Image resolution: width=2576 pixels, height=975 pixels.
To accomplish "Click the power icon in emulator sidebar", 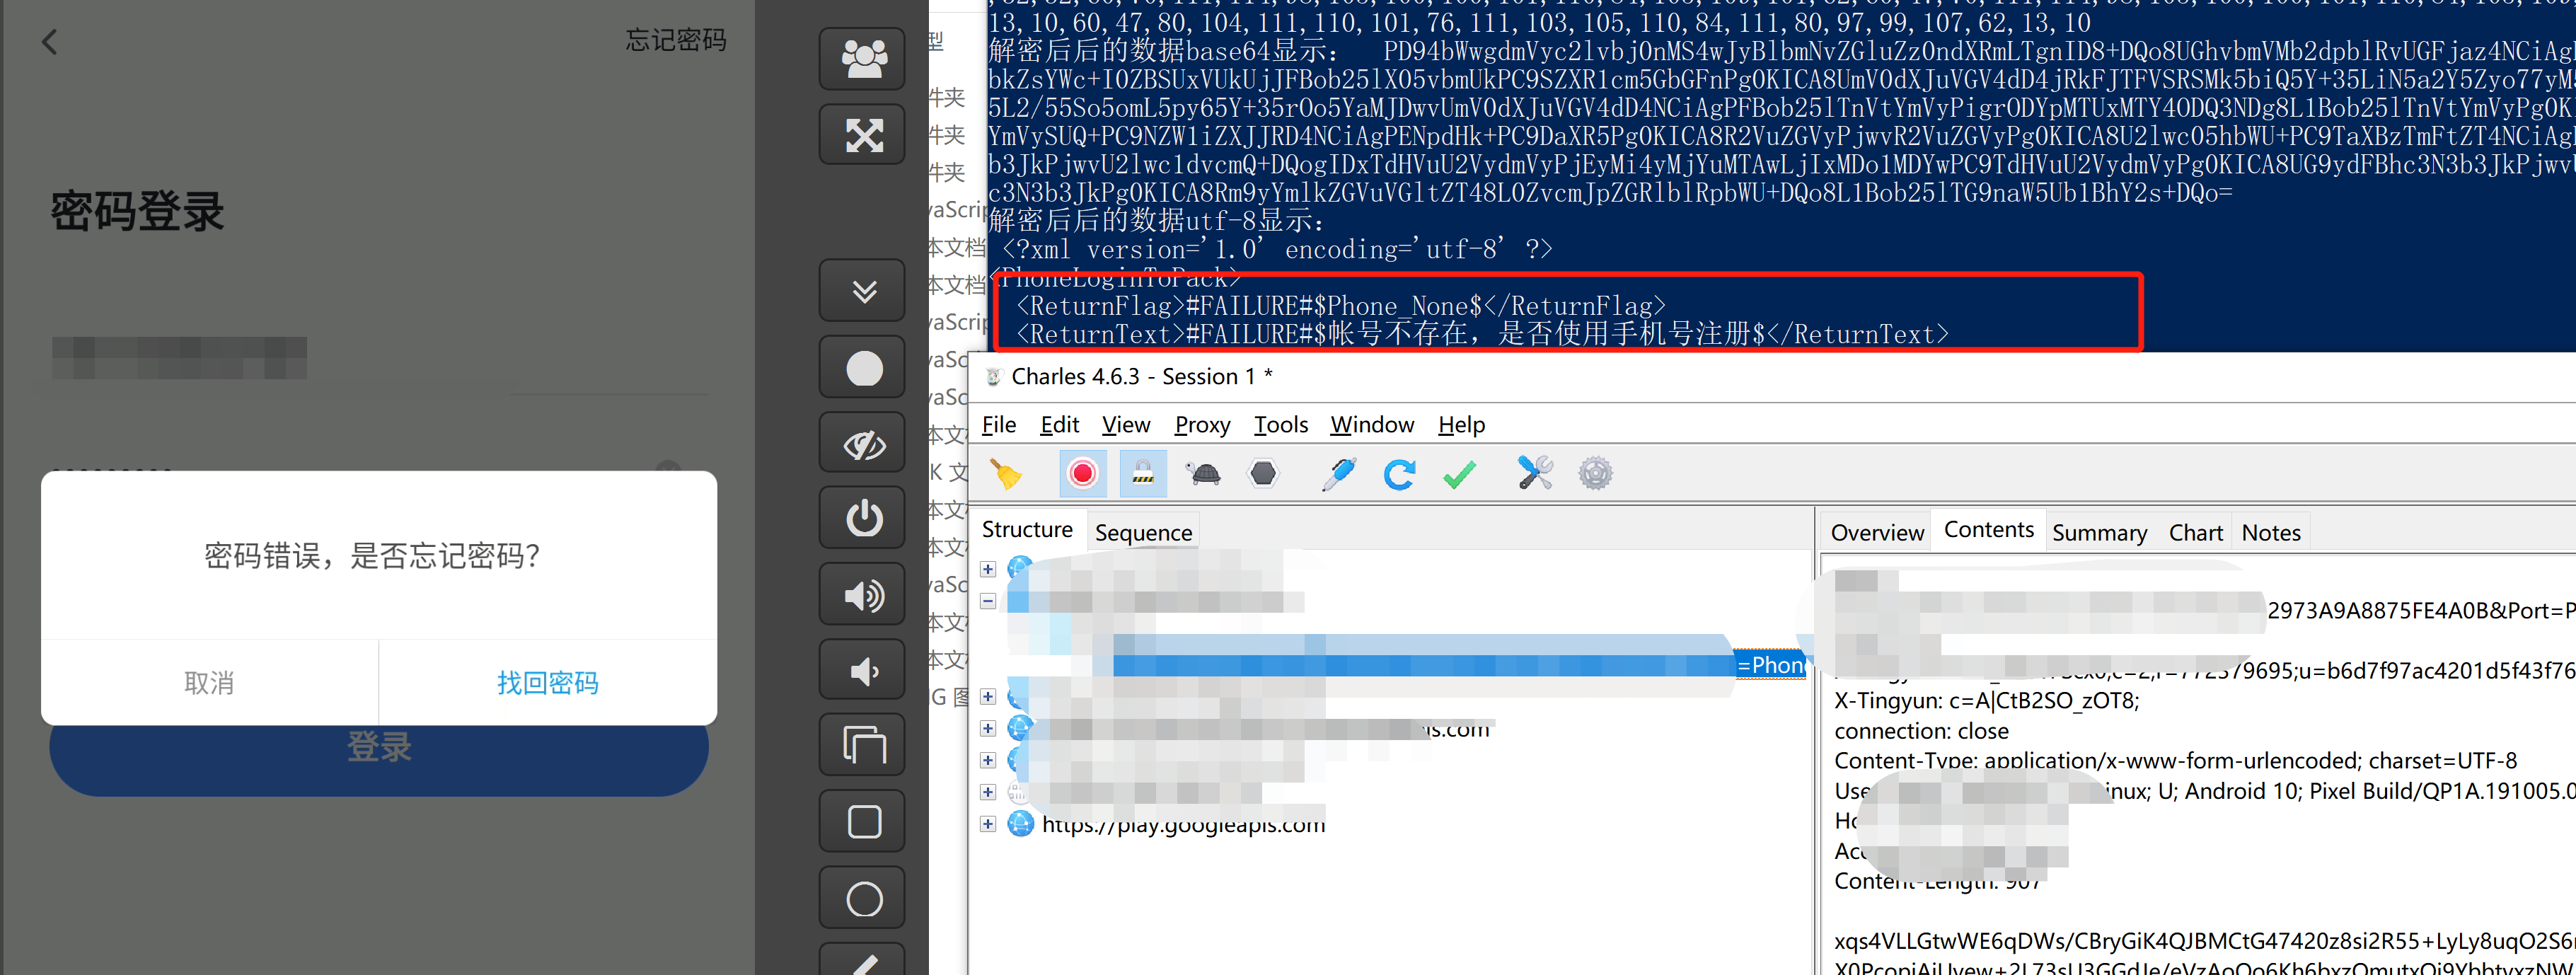I will (x=862, y=518).
